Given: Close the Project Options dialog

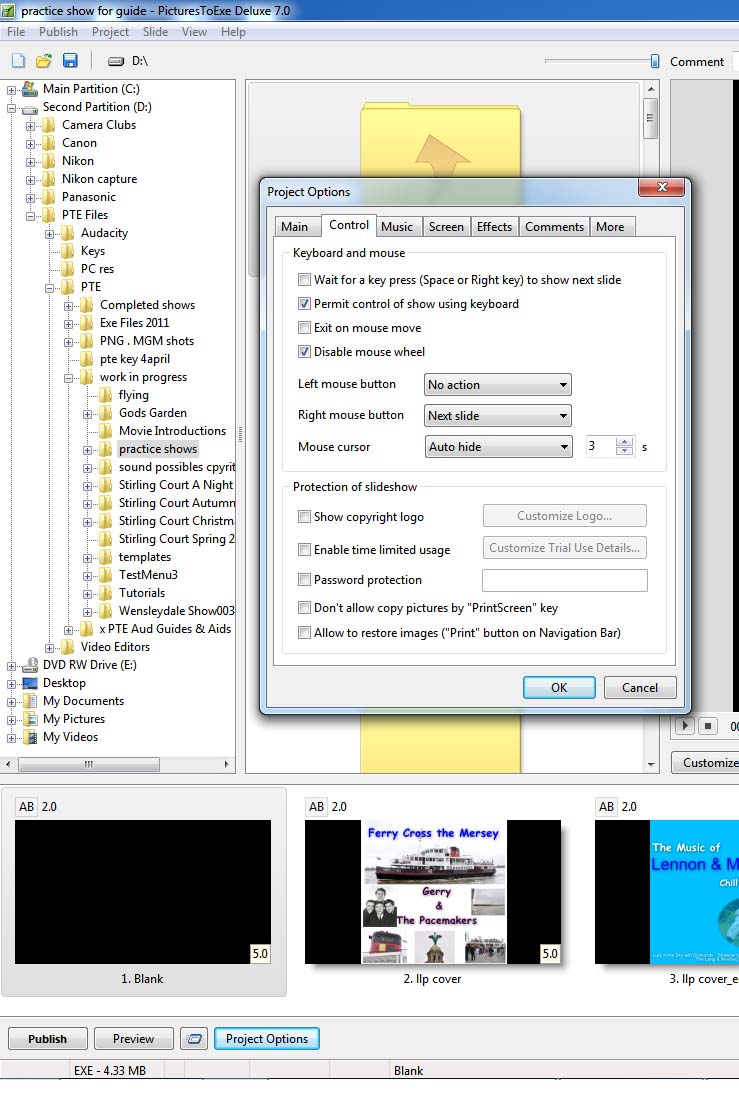Looking at the screenshot, I should click(x=661, y=187).
